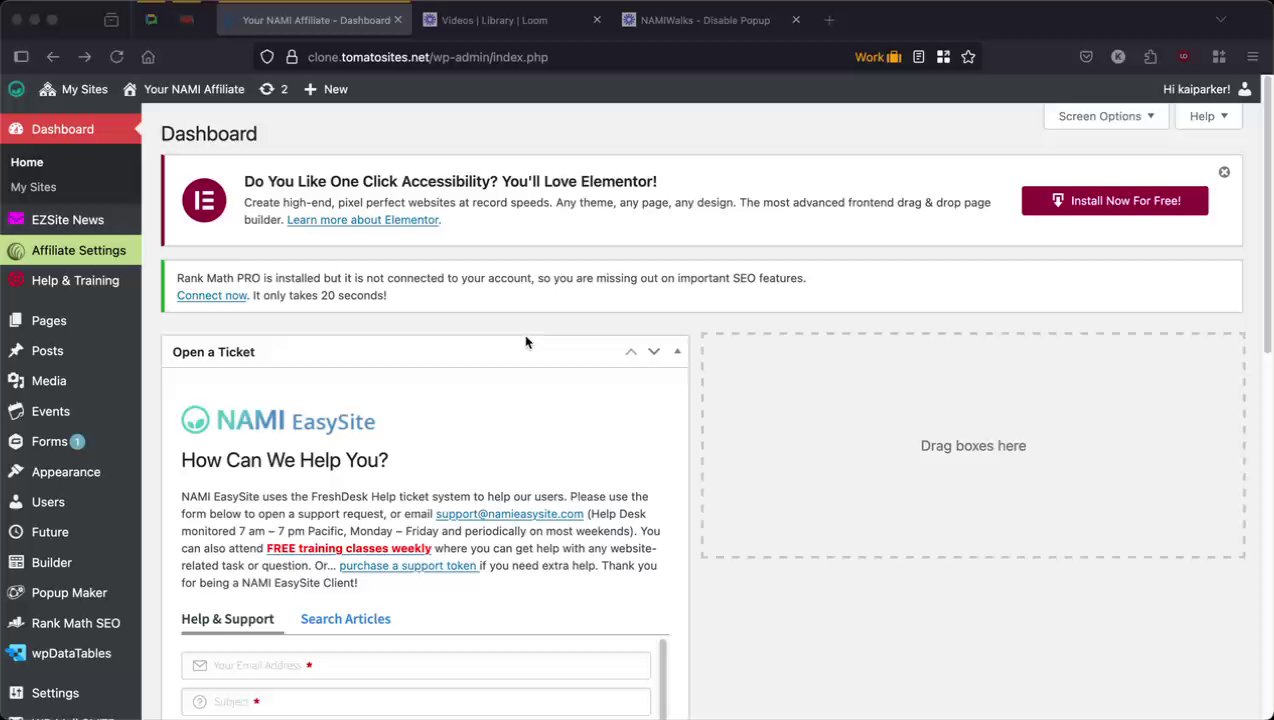Open the browser home icon
Image resolution: width=1274 pixels, height=720 pixels.
(x=148, y=57)
